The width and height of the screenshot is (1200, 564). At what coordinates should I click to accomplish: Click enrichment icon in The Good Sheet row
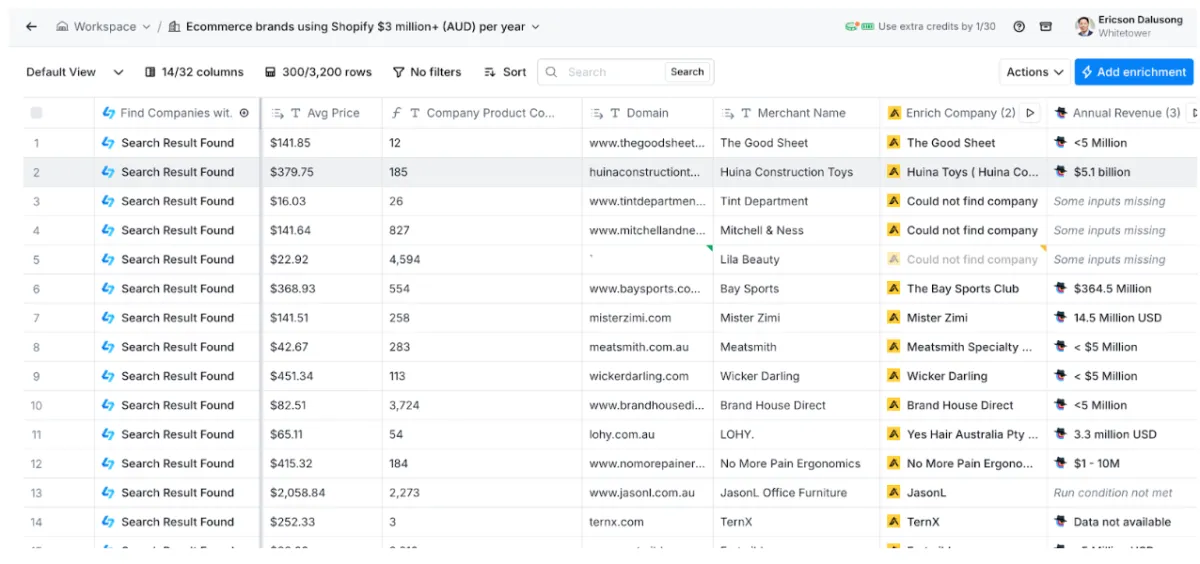click(x=894, y=143)
